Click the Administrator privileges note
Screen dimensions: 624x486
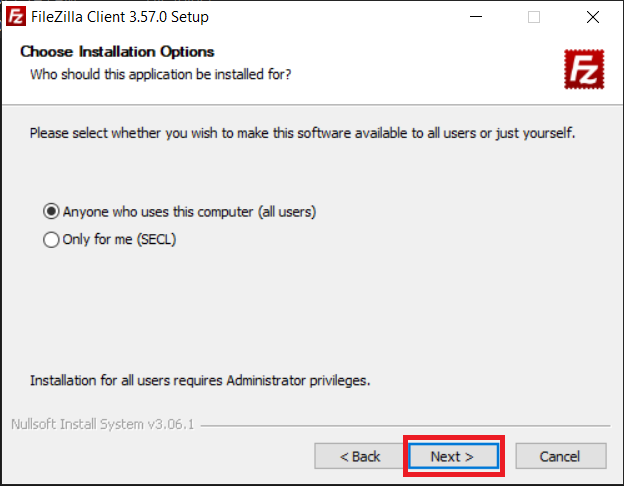[200, 381]
